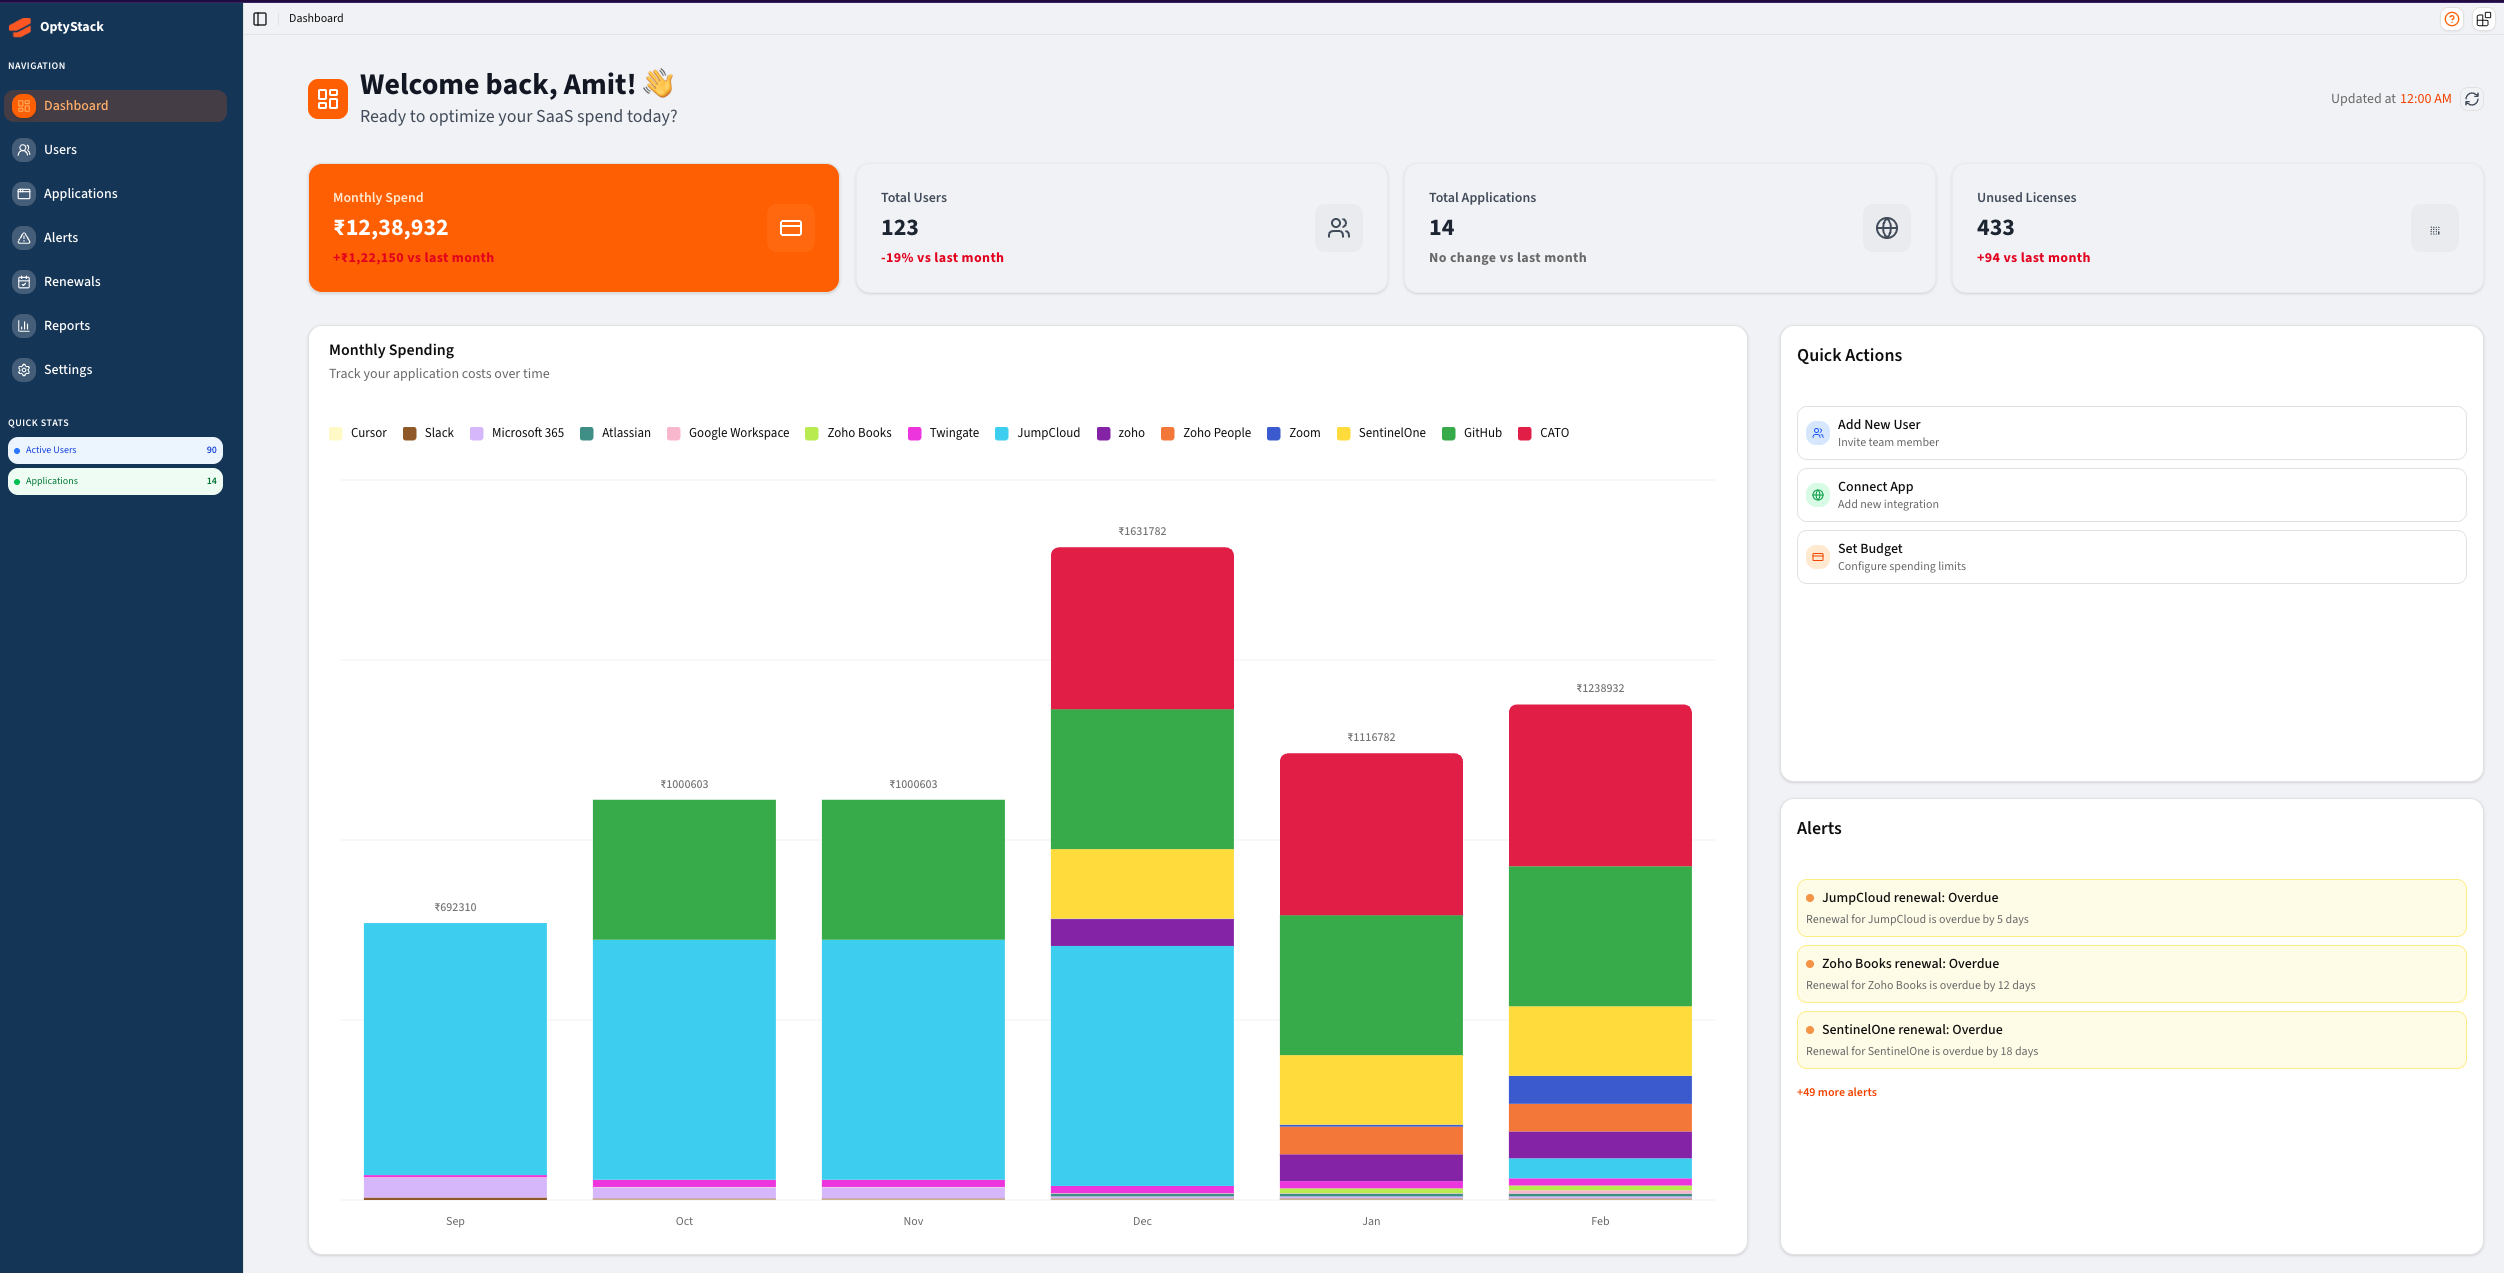
Task: Click the SentinelOne yellow legend swatch
Action: click(x=1343, y=433)
